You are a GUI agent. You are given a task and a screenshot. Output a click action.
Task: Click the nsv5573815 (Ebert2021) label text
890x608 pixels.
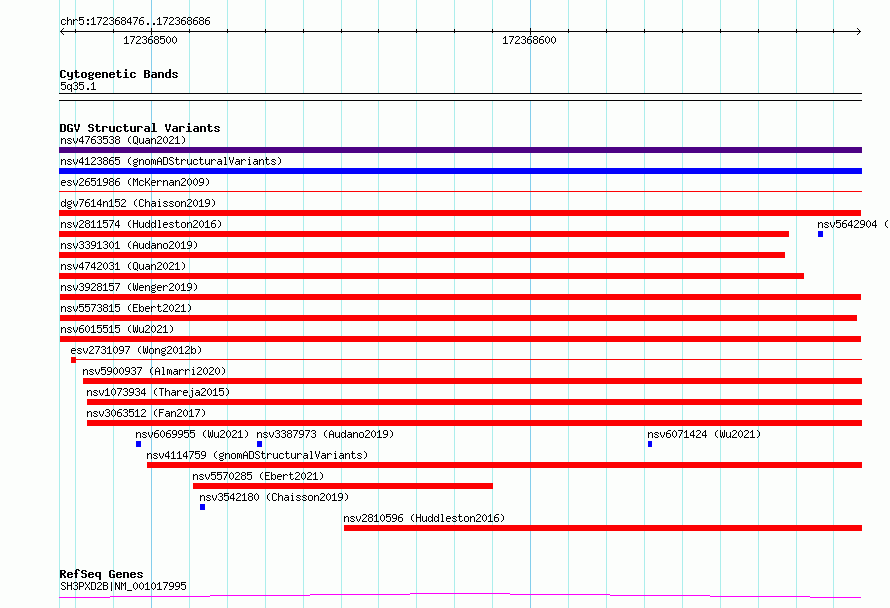pos(126,308)
